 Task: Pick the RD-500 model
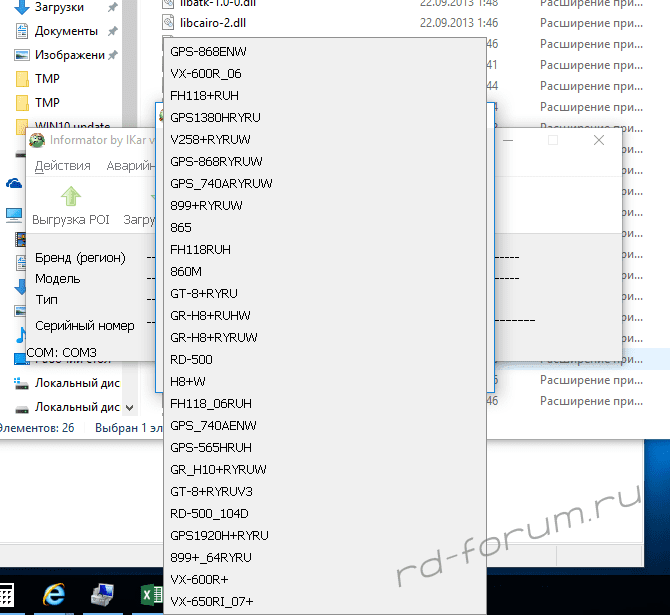click(325, 360)
